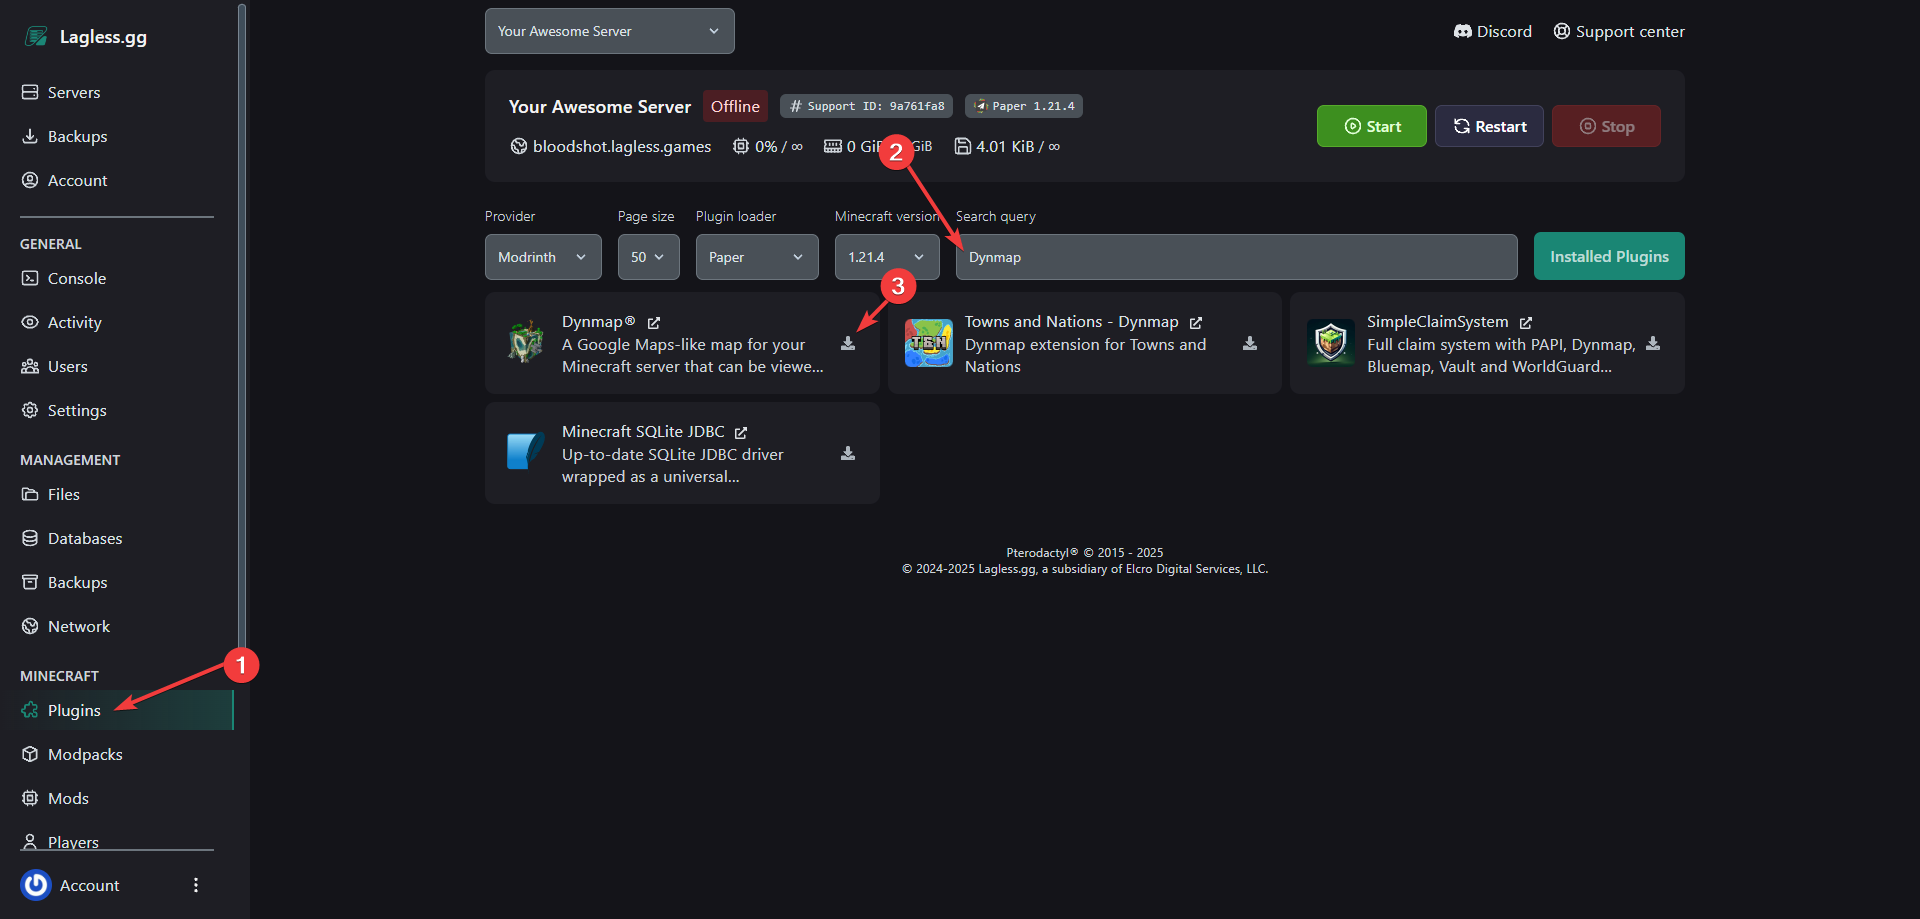The width and height of the screenshot is (1920, 919).
Task: Open the Plugin loader dropdown showing Paper
Action: pos(757,257)
